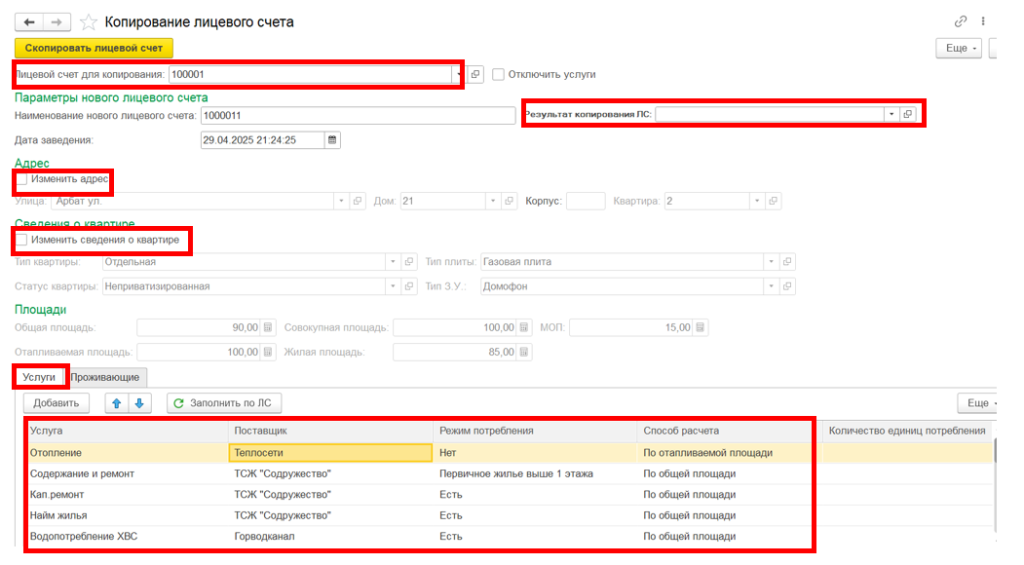Open the calculator in the МОП field
1024x565 pixels.
point(701,328)
